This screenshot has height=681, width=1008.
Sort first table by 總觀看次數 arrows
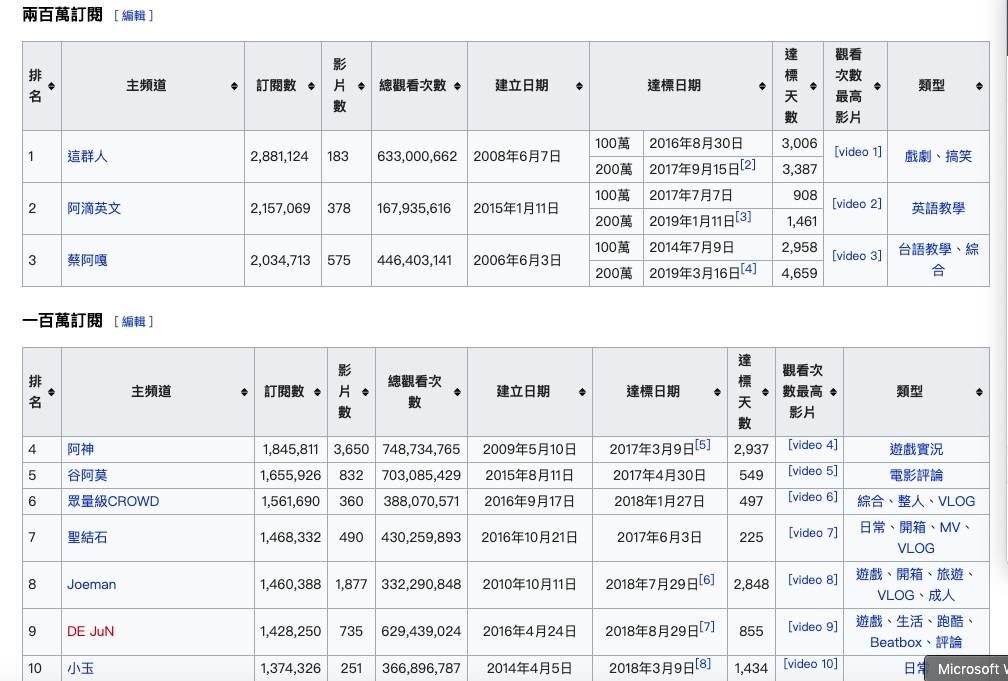pyautogui.click(x=460, y=86)
